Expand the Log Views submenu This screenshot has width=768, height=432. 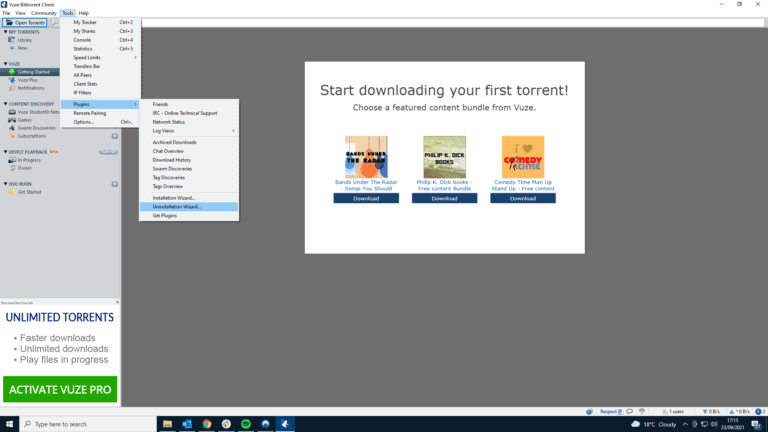pyautogui.click(x=192, y=131)
